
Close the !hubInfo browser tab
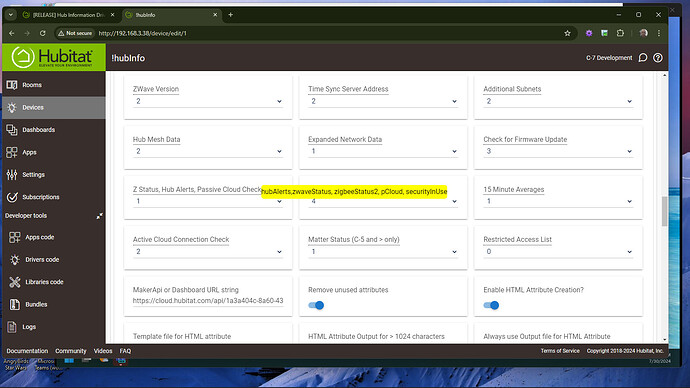[x=215, y=15]
